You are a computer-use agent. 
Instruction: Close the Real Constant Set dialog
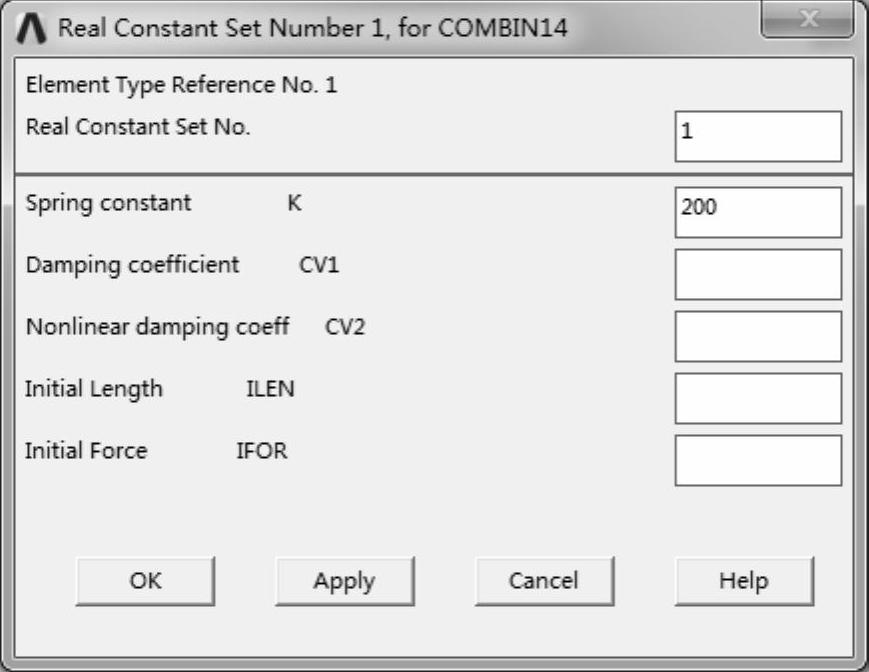810,21
